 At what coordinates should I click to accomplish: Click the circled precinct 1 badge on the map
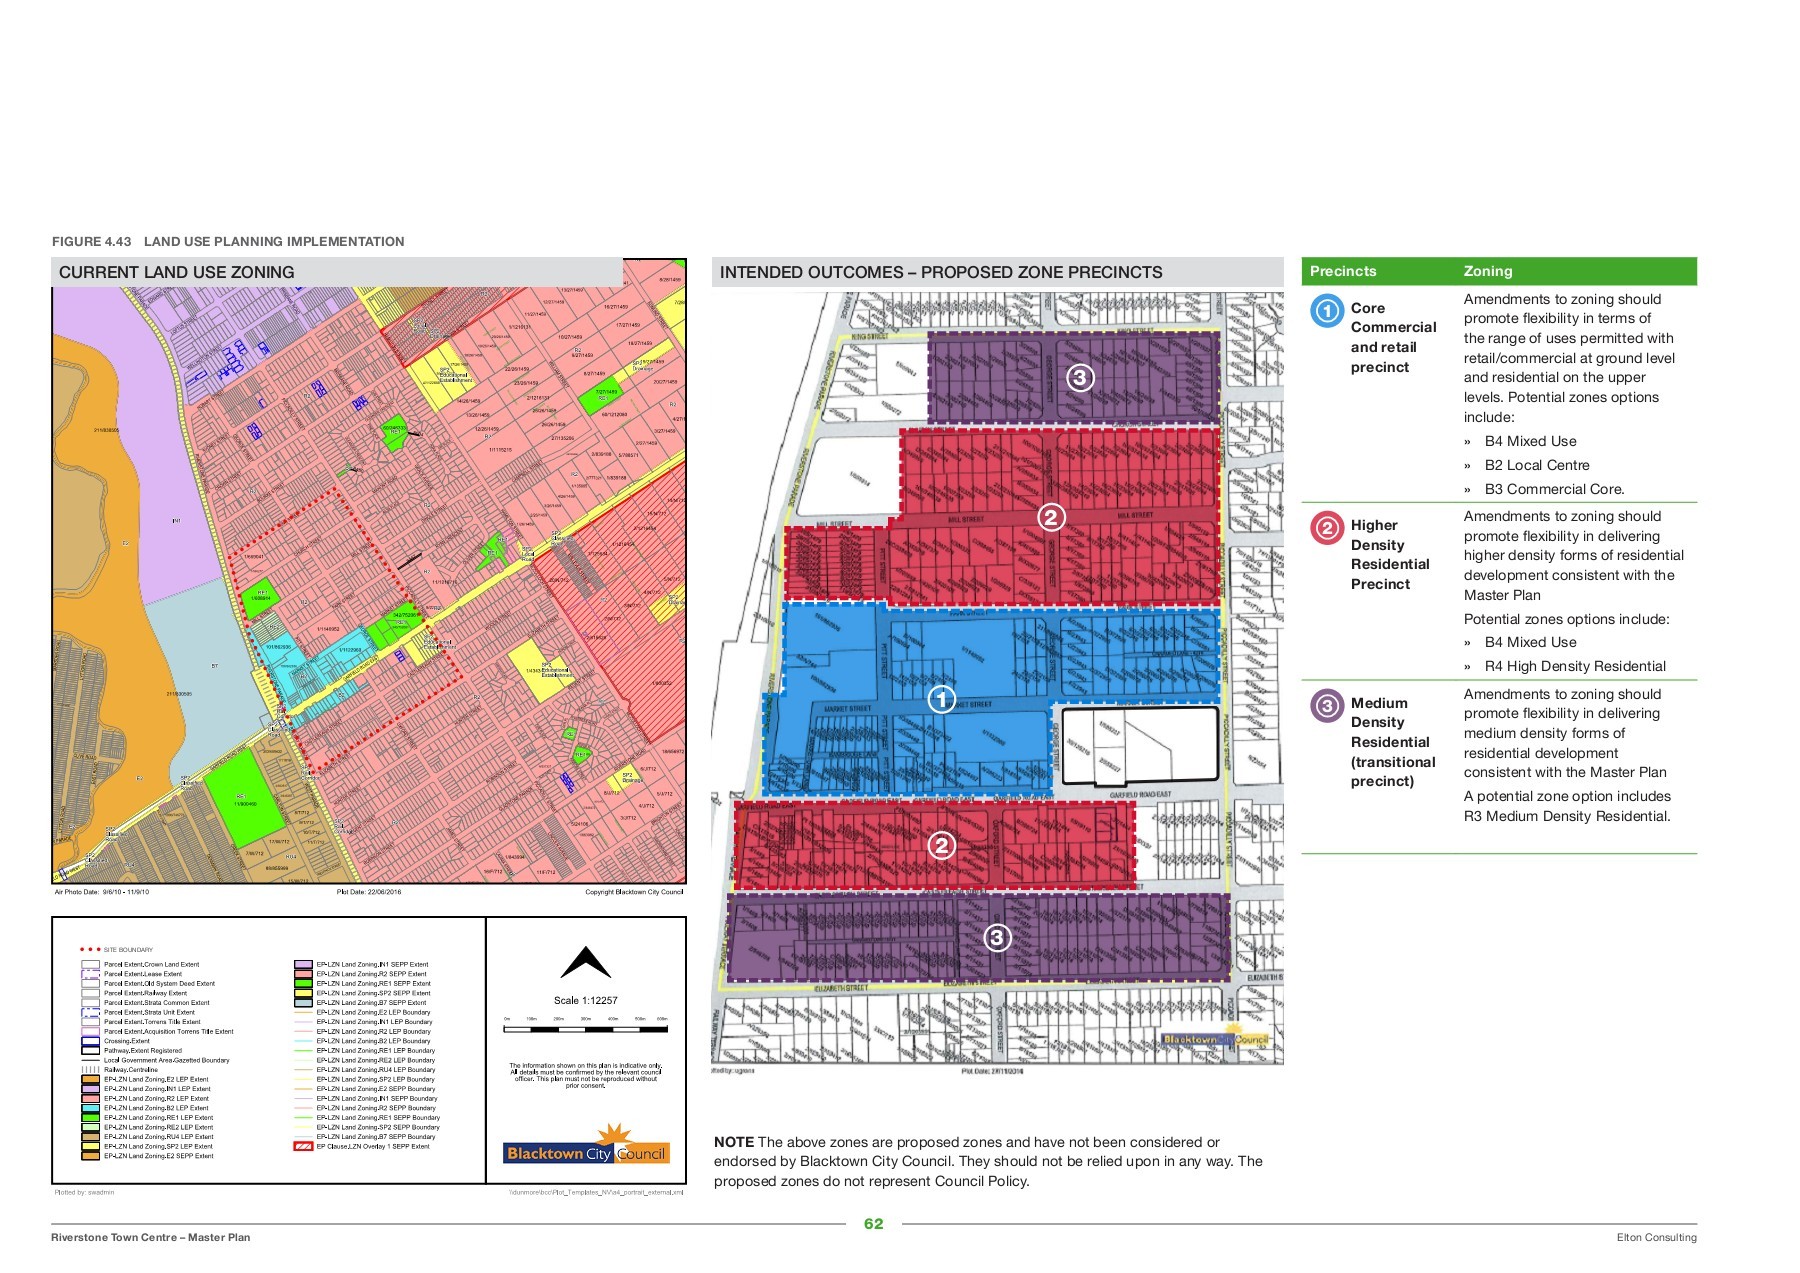click(941, 700)
